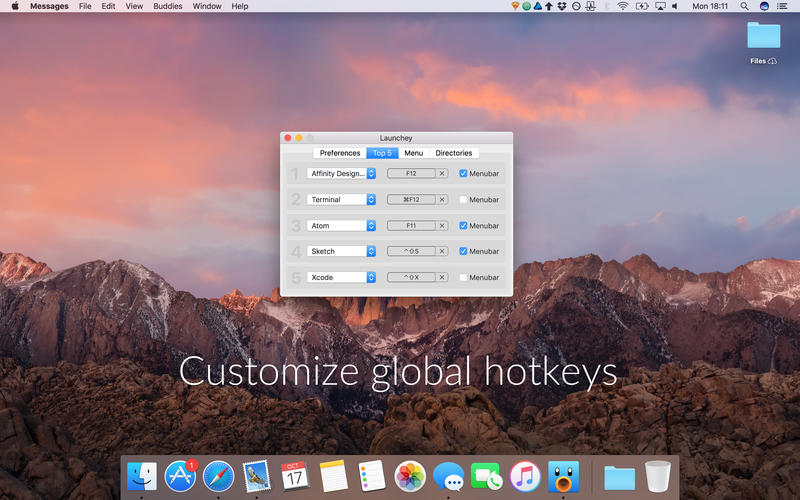
Task: Click the Mon 18:11 clock
Action: 710,6
